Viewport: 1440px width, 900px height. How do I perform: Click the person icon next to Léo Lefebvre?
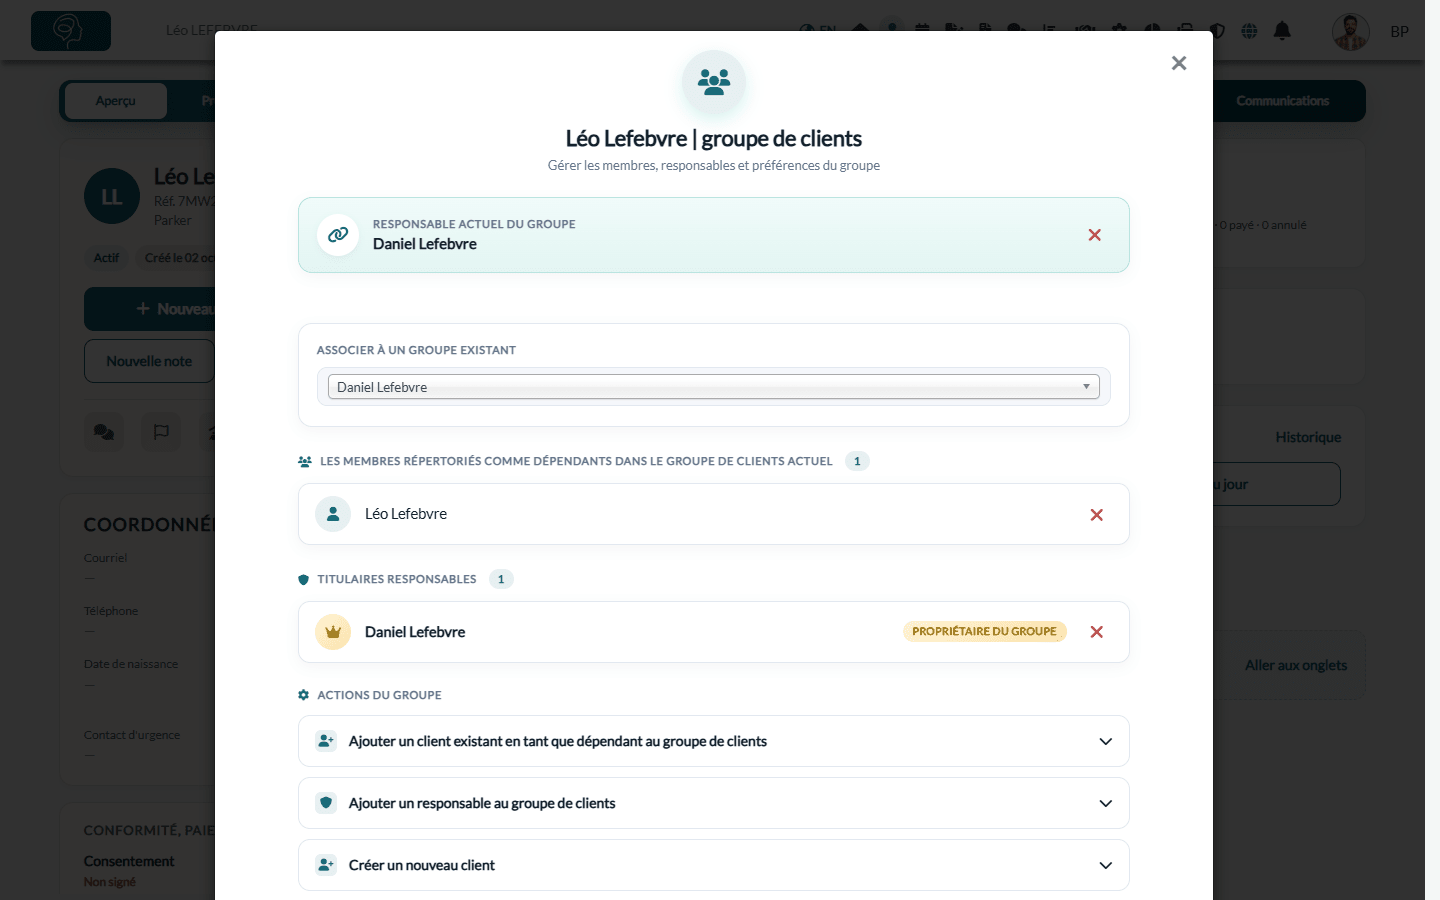tap(333, 514)
